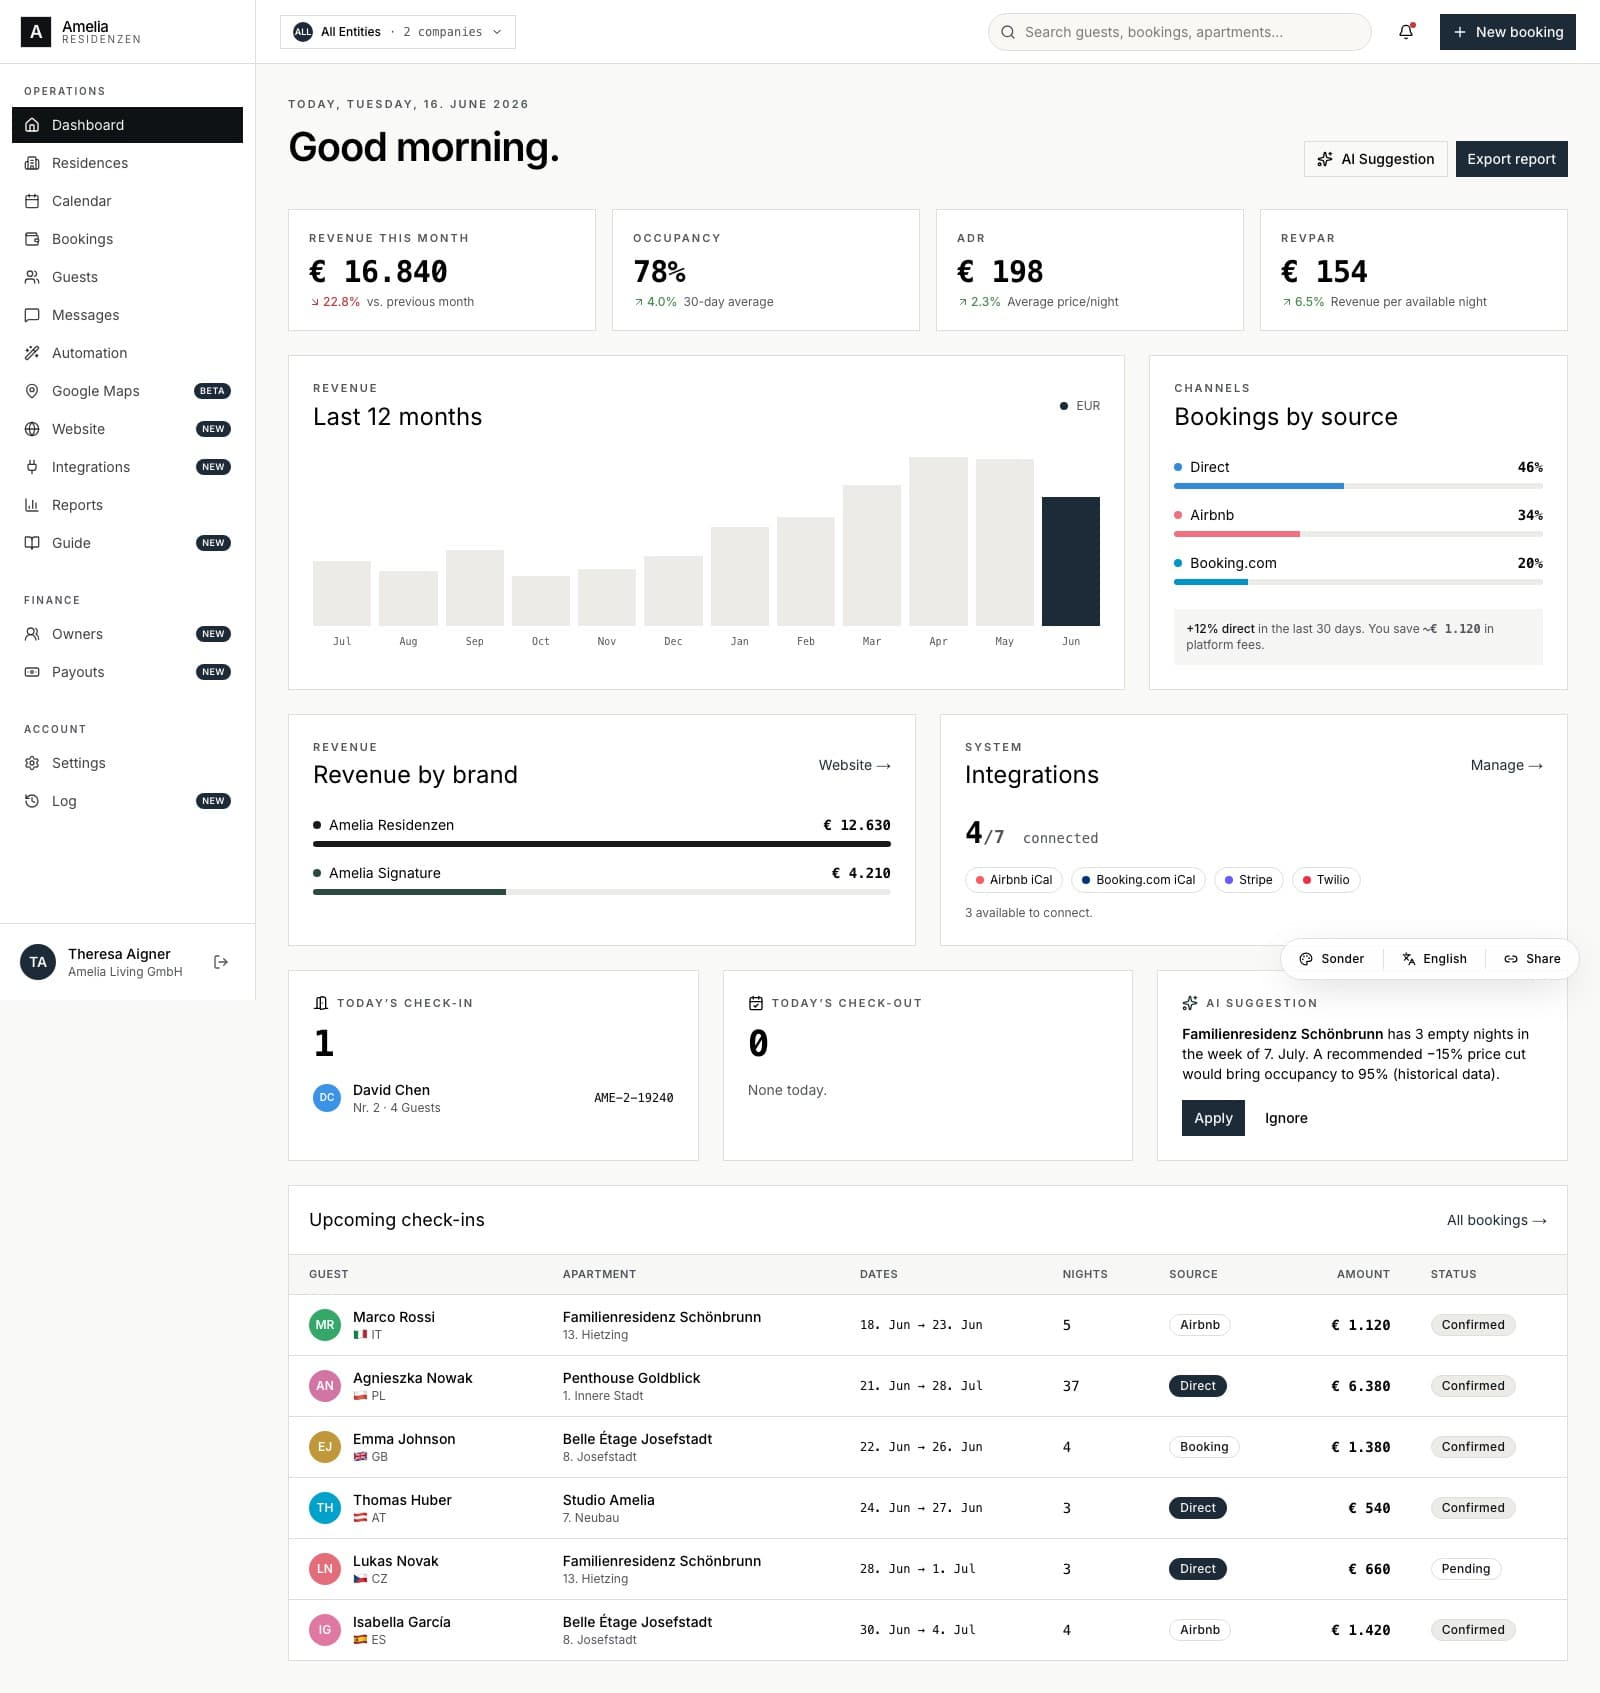The image size is (1600, 1693).
Task: Open the All bookings link
Action: pos(1496,1220)
